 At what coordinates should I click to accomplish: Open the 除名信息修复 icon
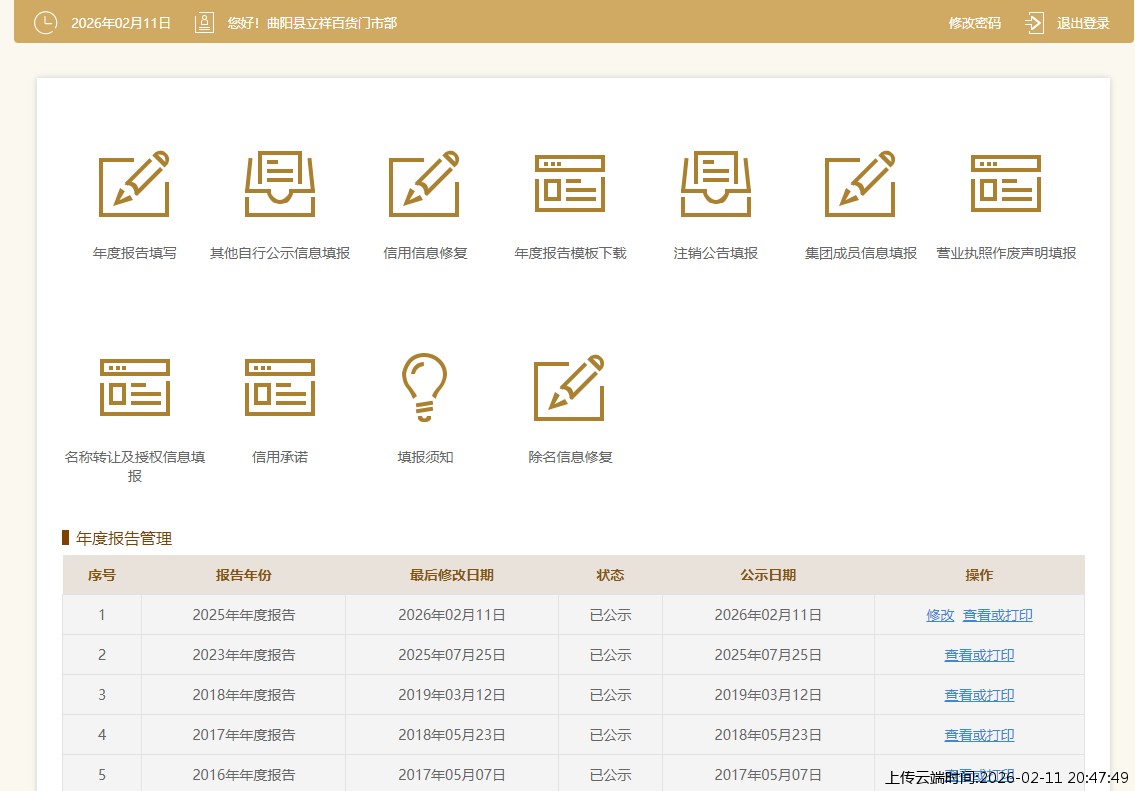pos(570,387)
